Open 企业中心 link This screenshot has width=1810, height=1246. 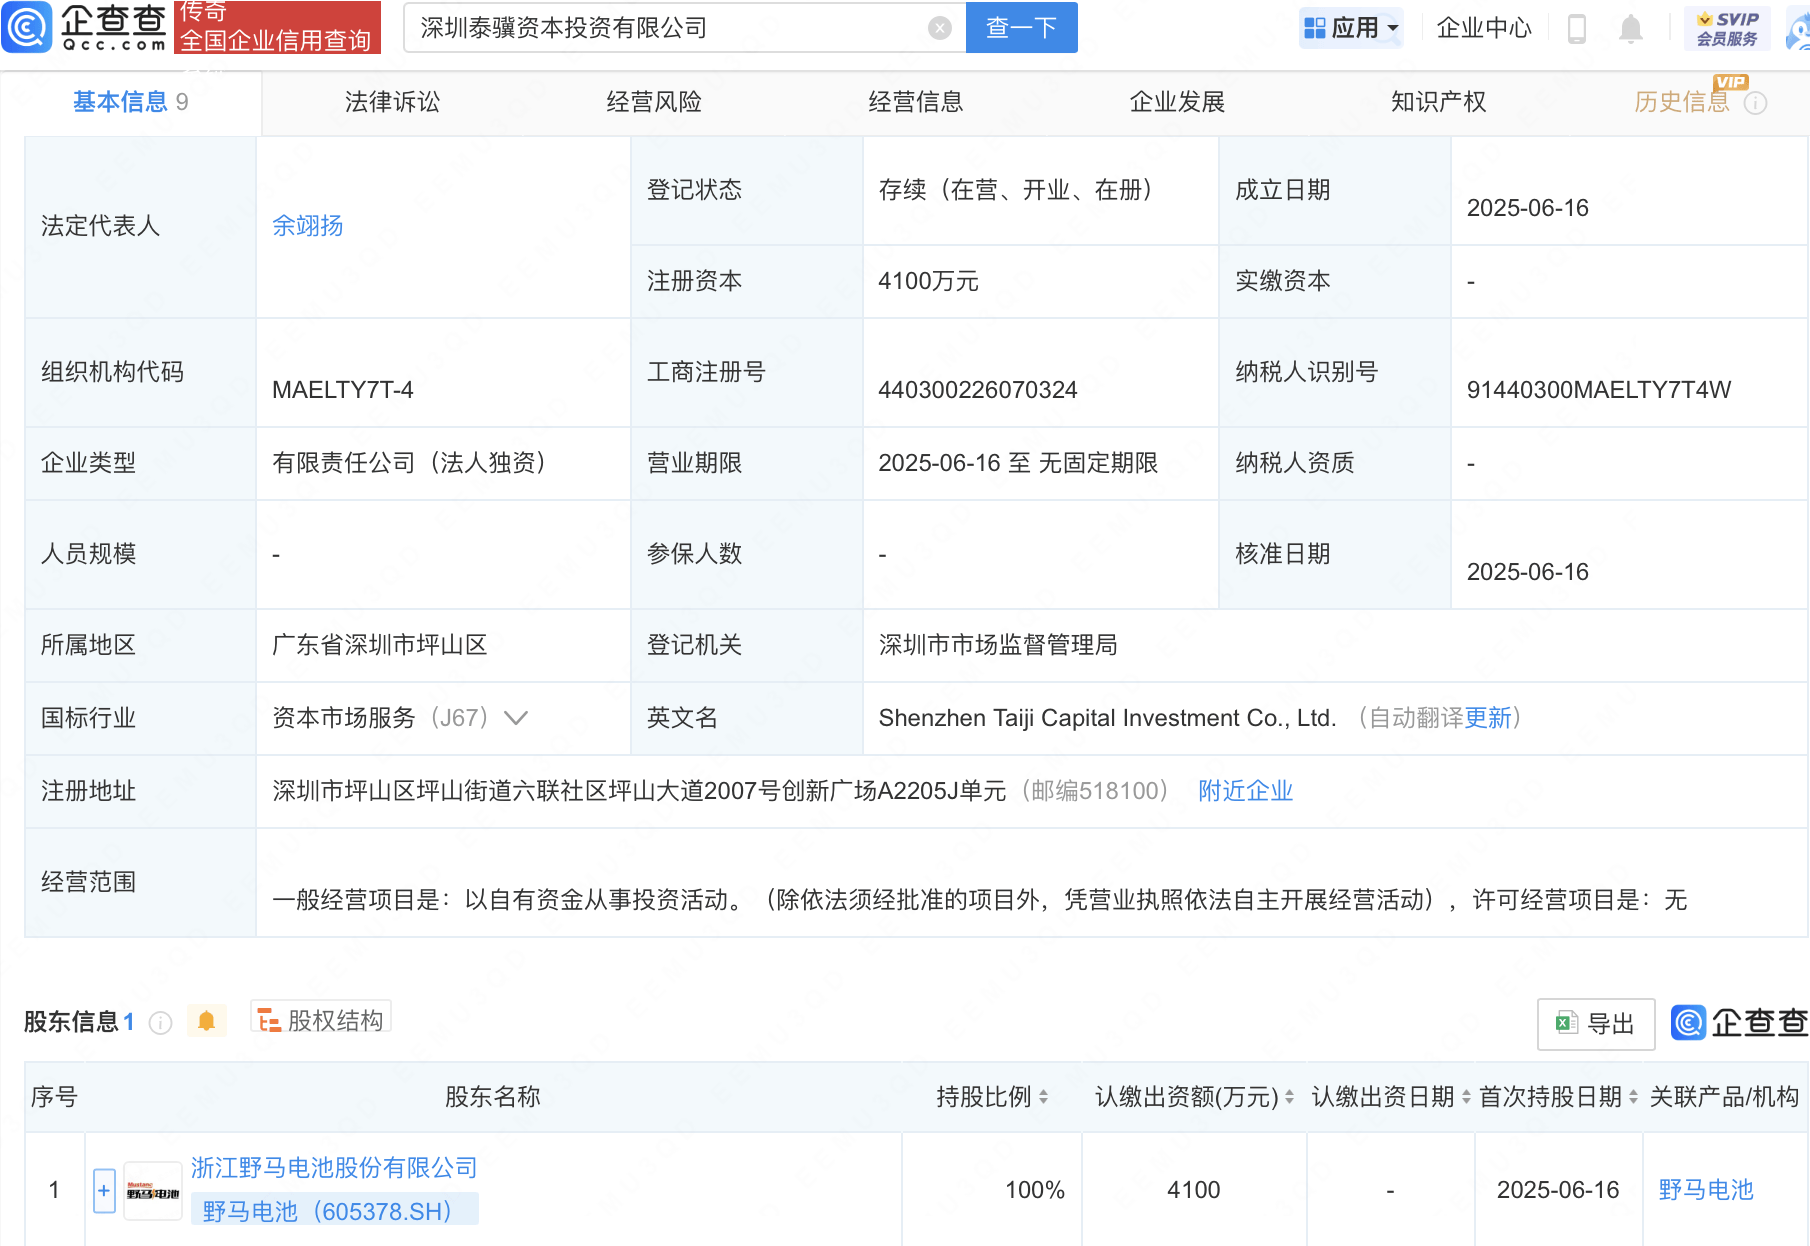click(1484, 28)
